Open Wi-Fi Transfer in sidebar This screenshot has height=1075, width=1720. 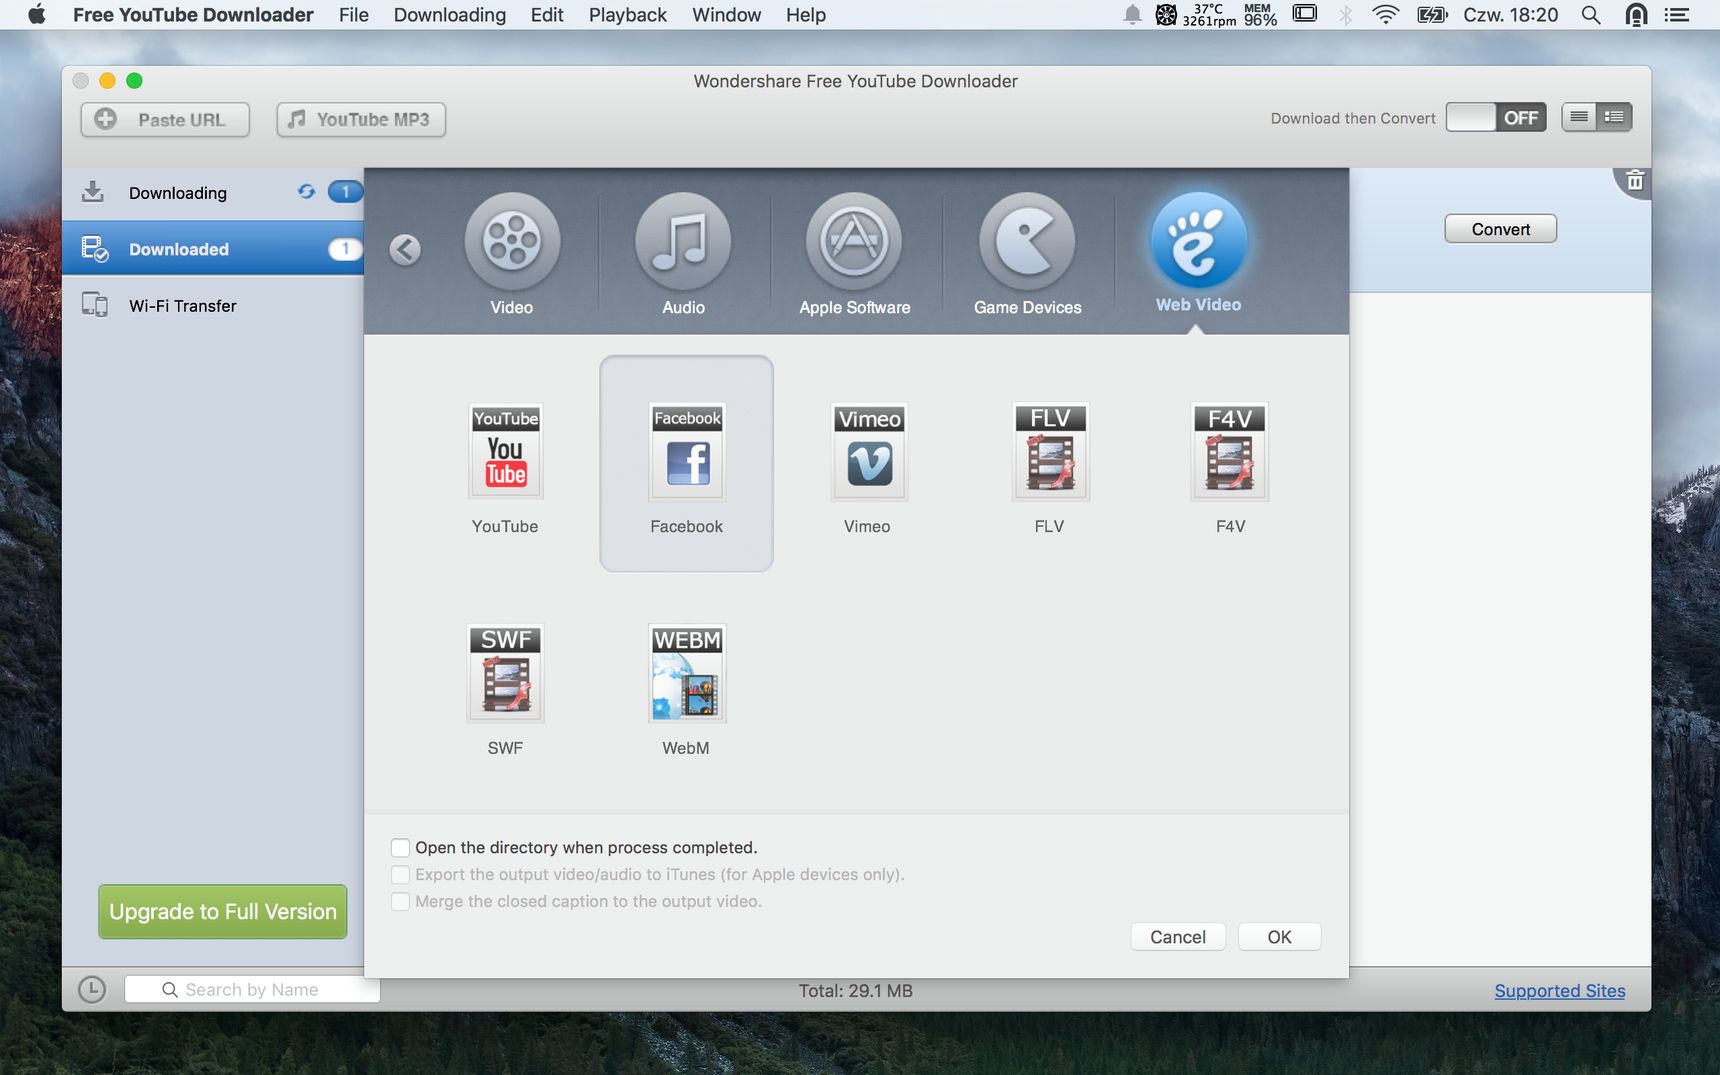[x=213, y=305]
